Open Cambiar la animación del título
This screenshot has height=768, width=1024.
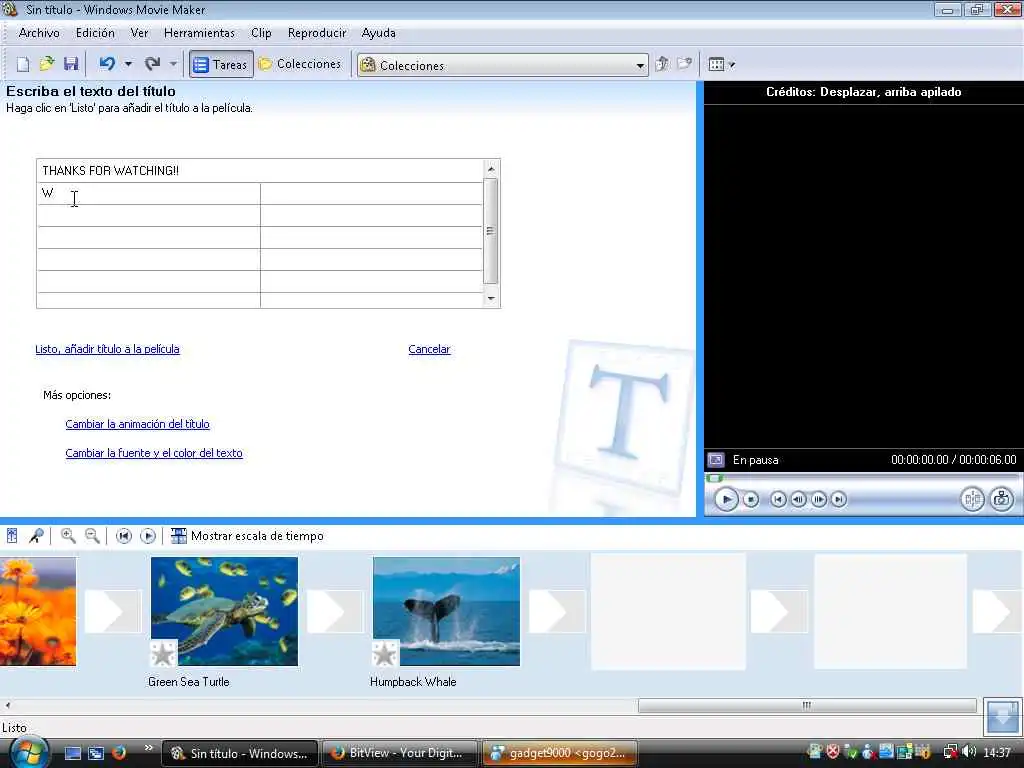[x=137, y=424]
